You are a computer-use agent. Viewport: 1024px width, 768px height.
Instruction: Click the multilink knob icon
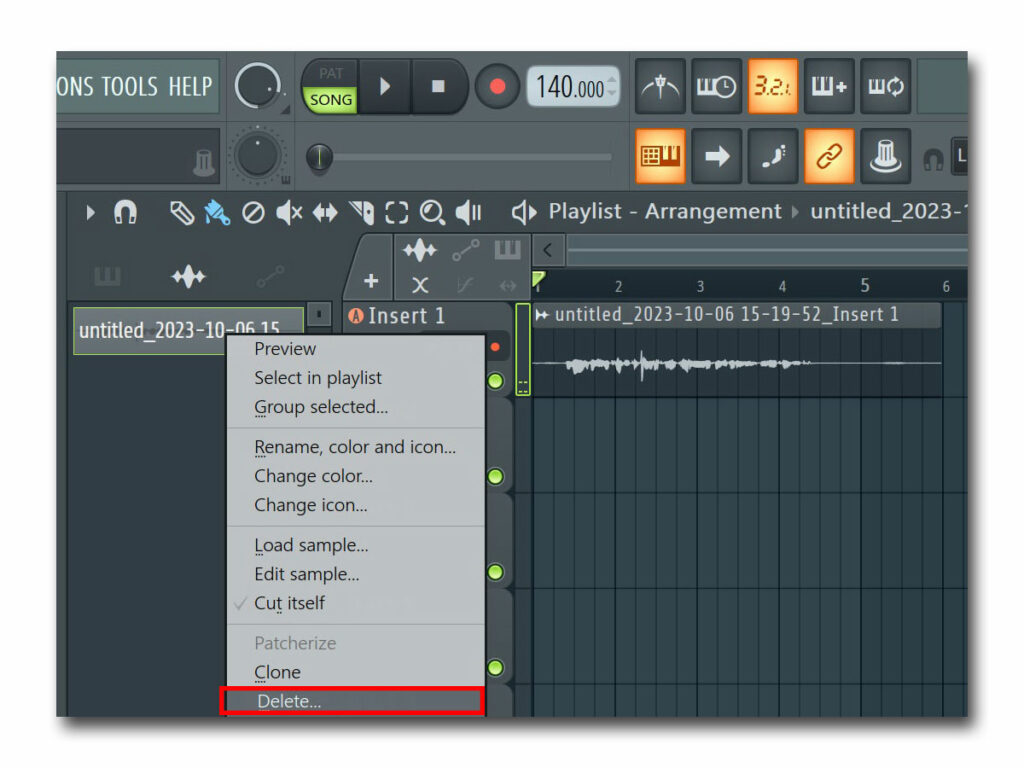885,156
